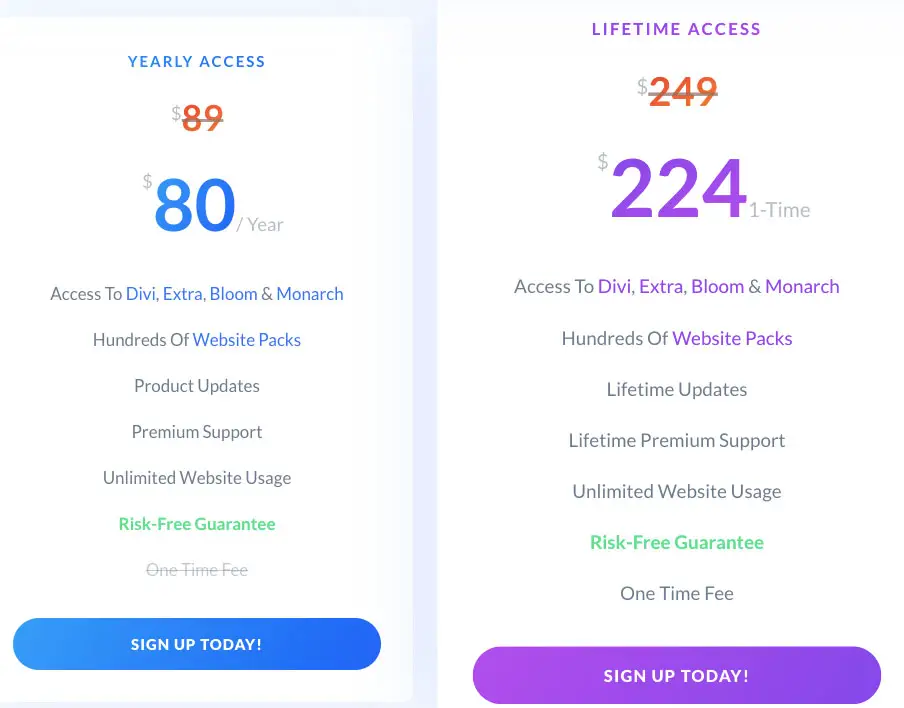Click the crossed-out One Time Fee text
The width and height of the screenshot is (904, 708).
[x=197, y=570]
